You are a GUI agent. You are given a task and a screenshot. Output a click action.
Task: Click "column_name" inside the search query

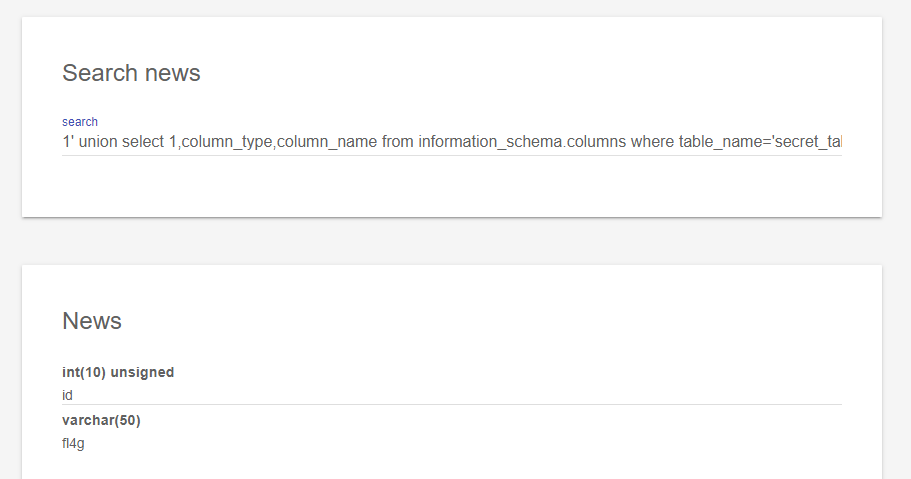pos(327,142)
